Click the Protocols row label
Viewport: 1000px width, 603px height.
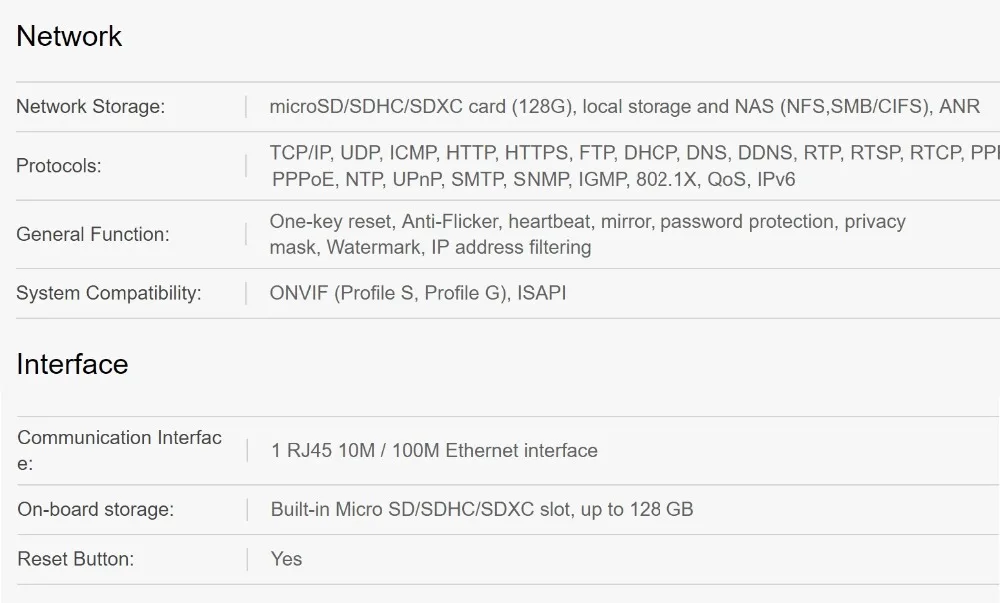point(58,166)
